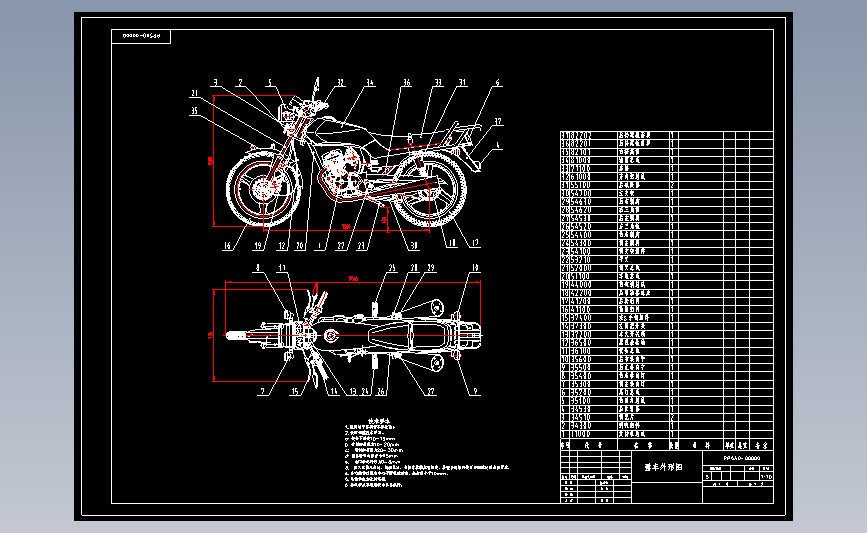Viewport: 867px width, 533px height.
Task: Click callout number 16 below the front wheel
Action: point(227,245)
